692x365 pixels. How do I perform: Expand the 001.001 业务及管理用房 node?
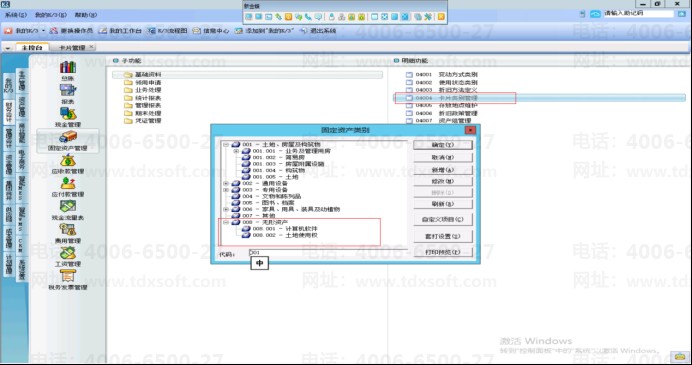click(236, 151)
